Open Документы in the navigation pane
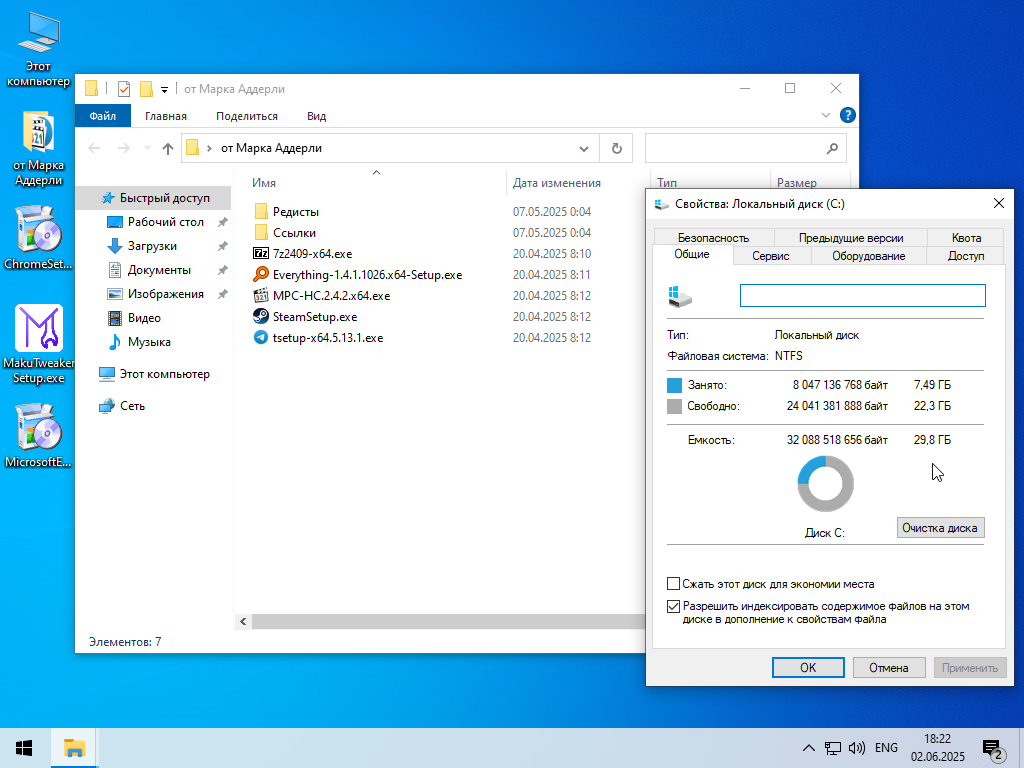 point(159,270)
